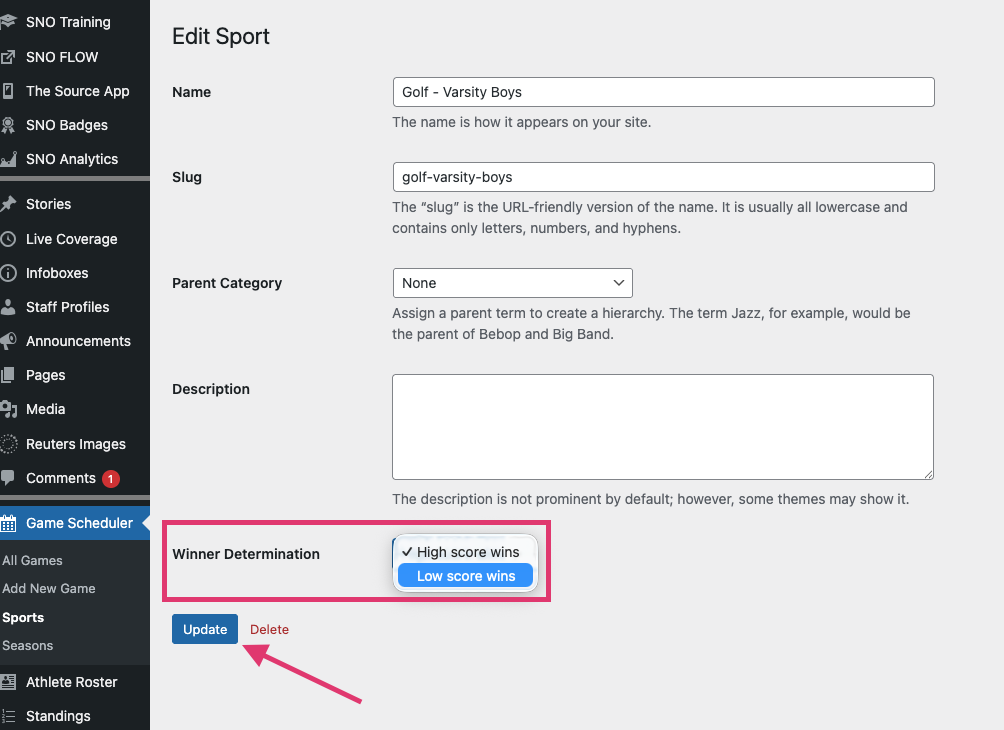
Task: Click inside the Description text area
Action: 663,427
